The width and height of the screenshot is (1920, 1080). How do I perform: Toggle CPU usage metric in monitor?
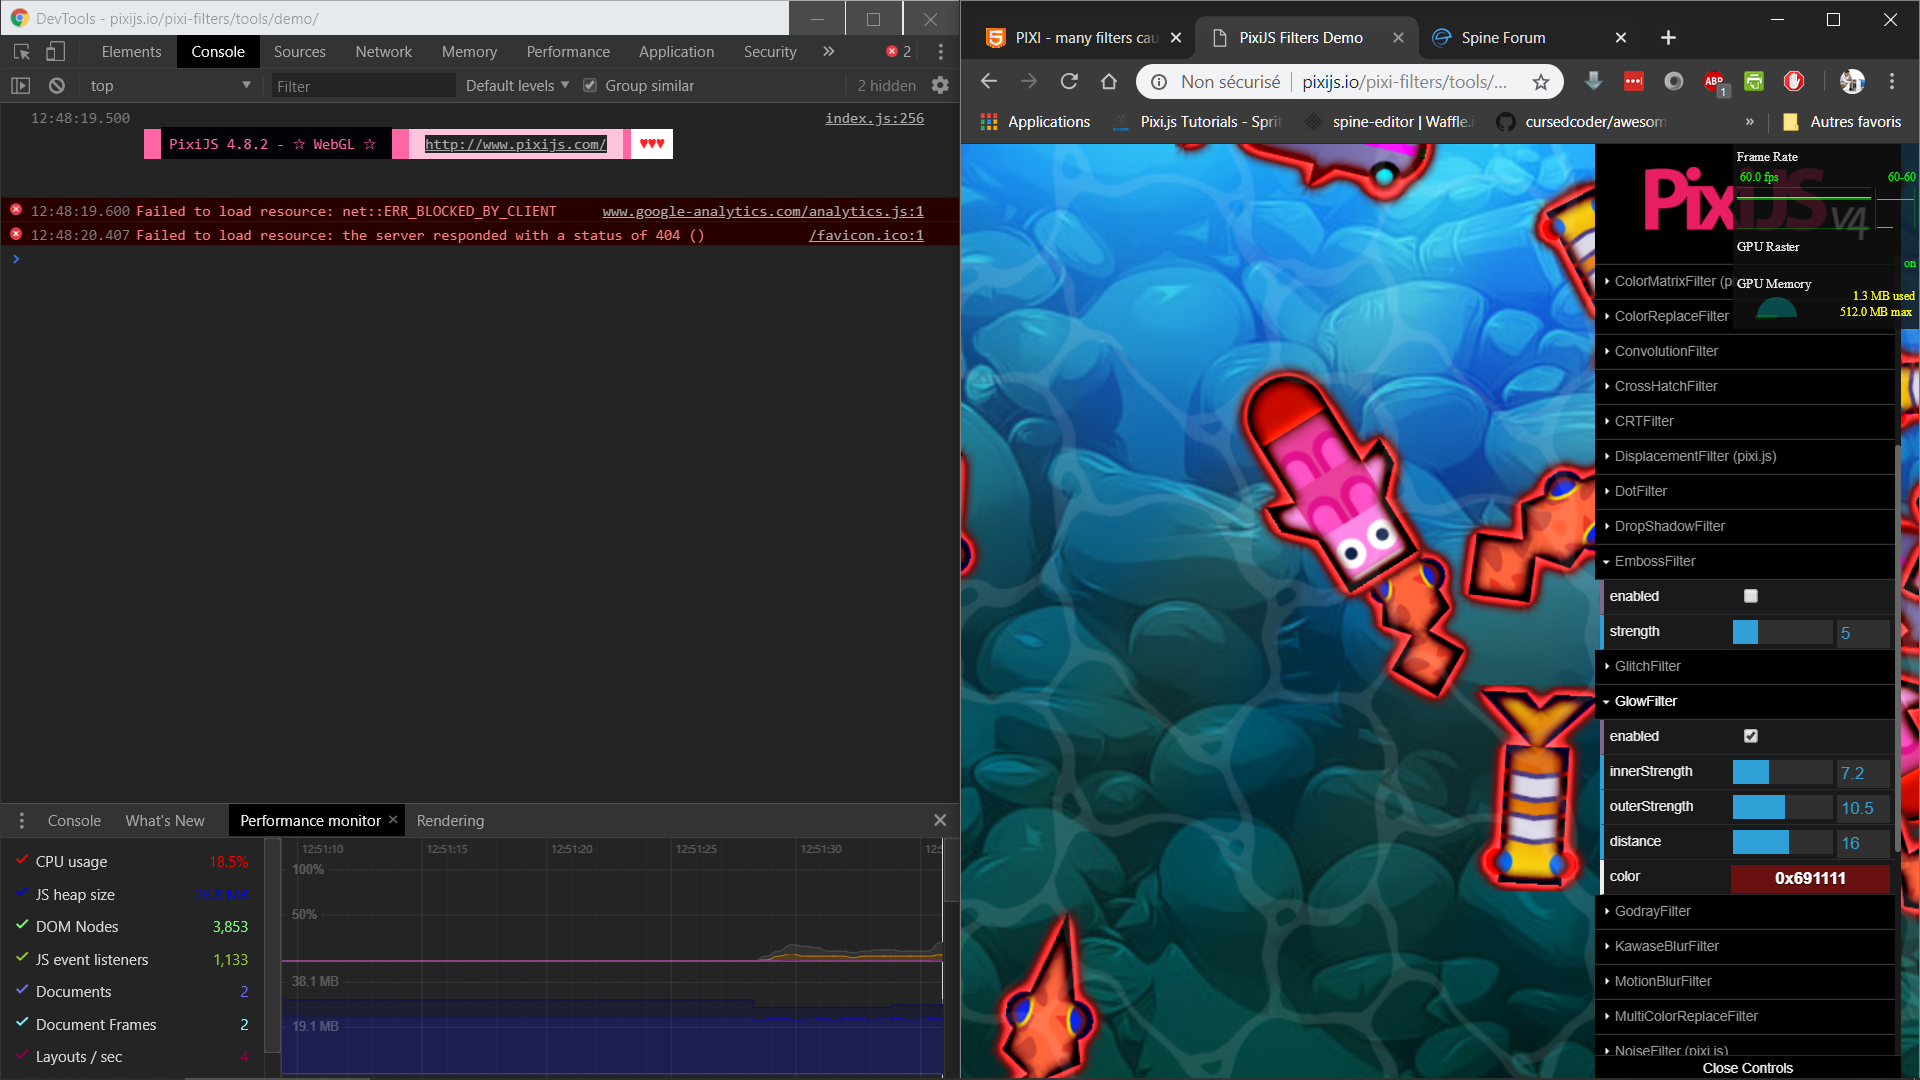pos(22,860)
